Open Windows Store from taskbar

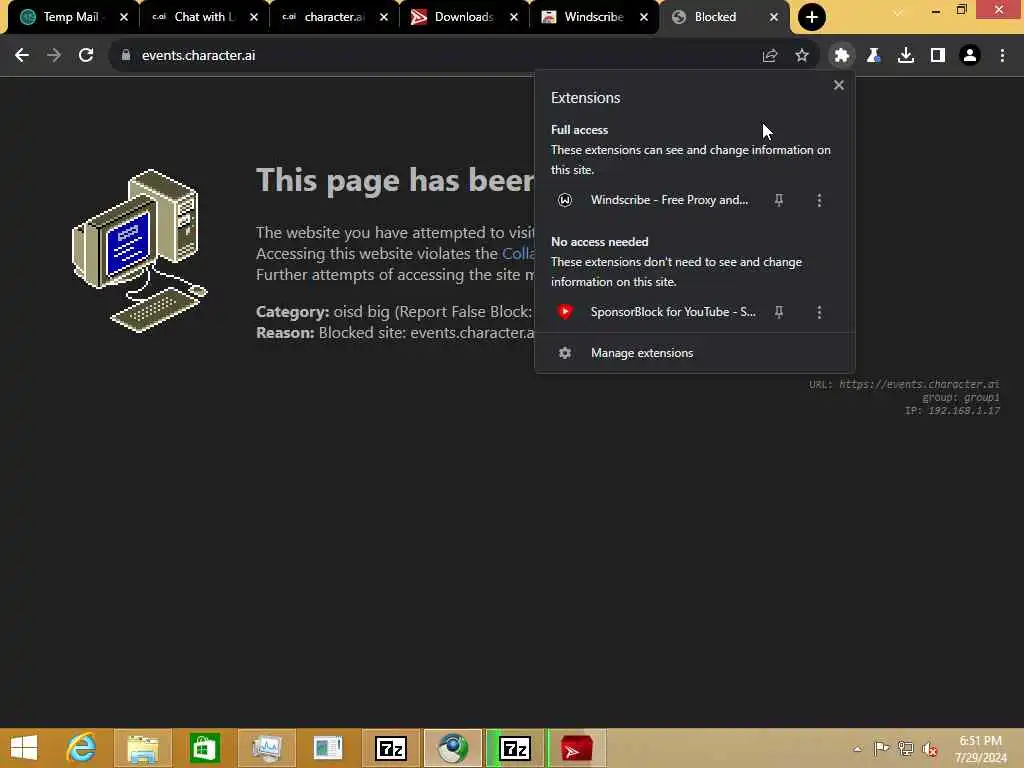pos(204,748)
